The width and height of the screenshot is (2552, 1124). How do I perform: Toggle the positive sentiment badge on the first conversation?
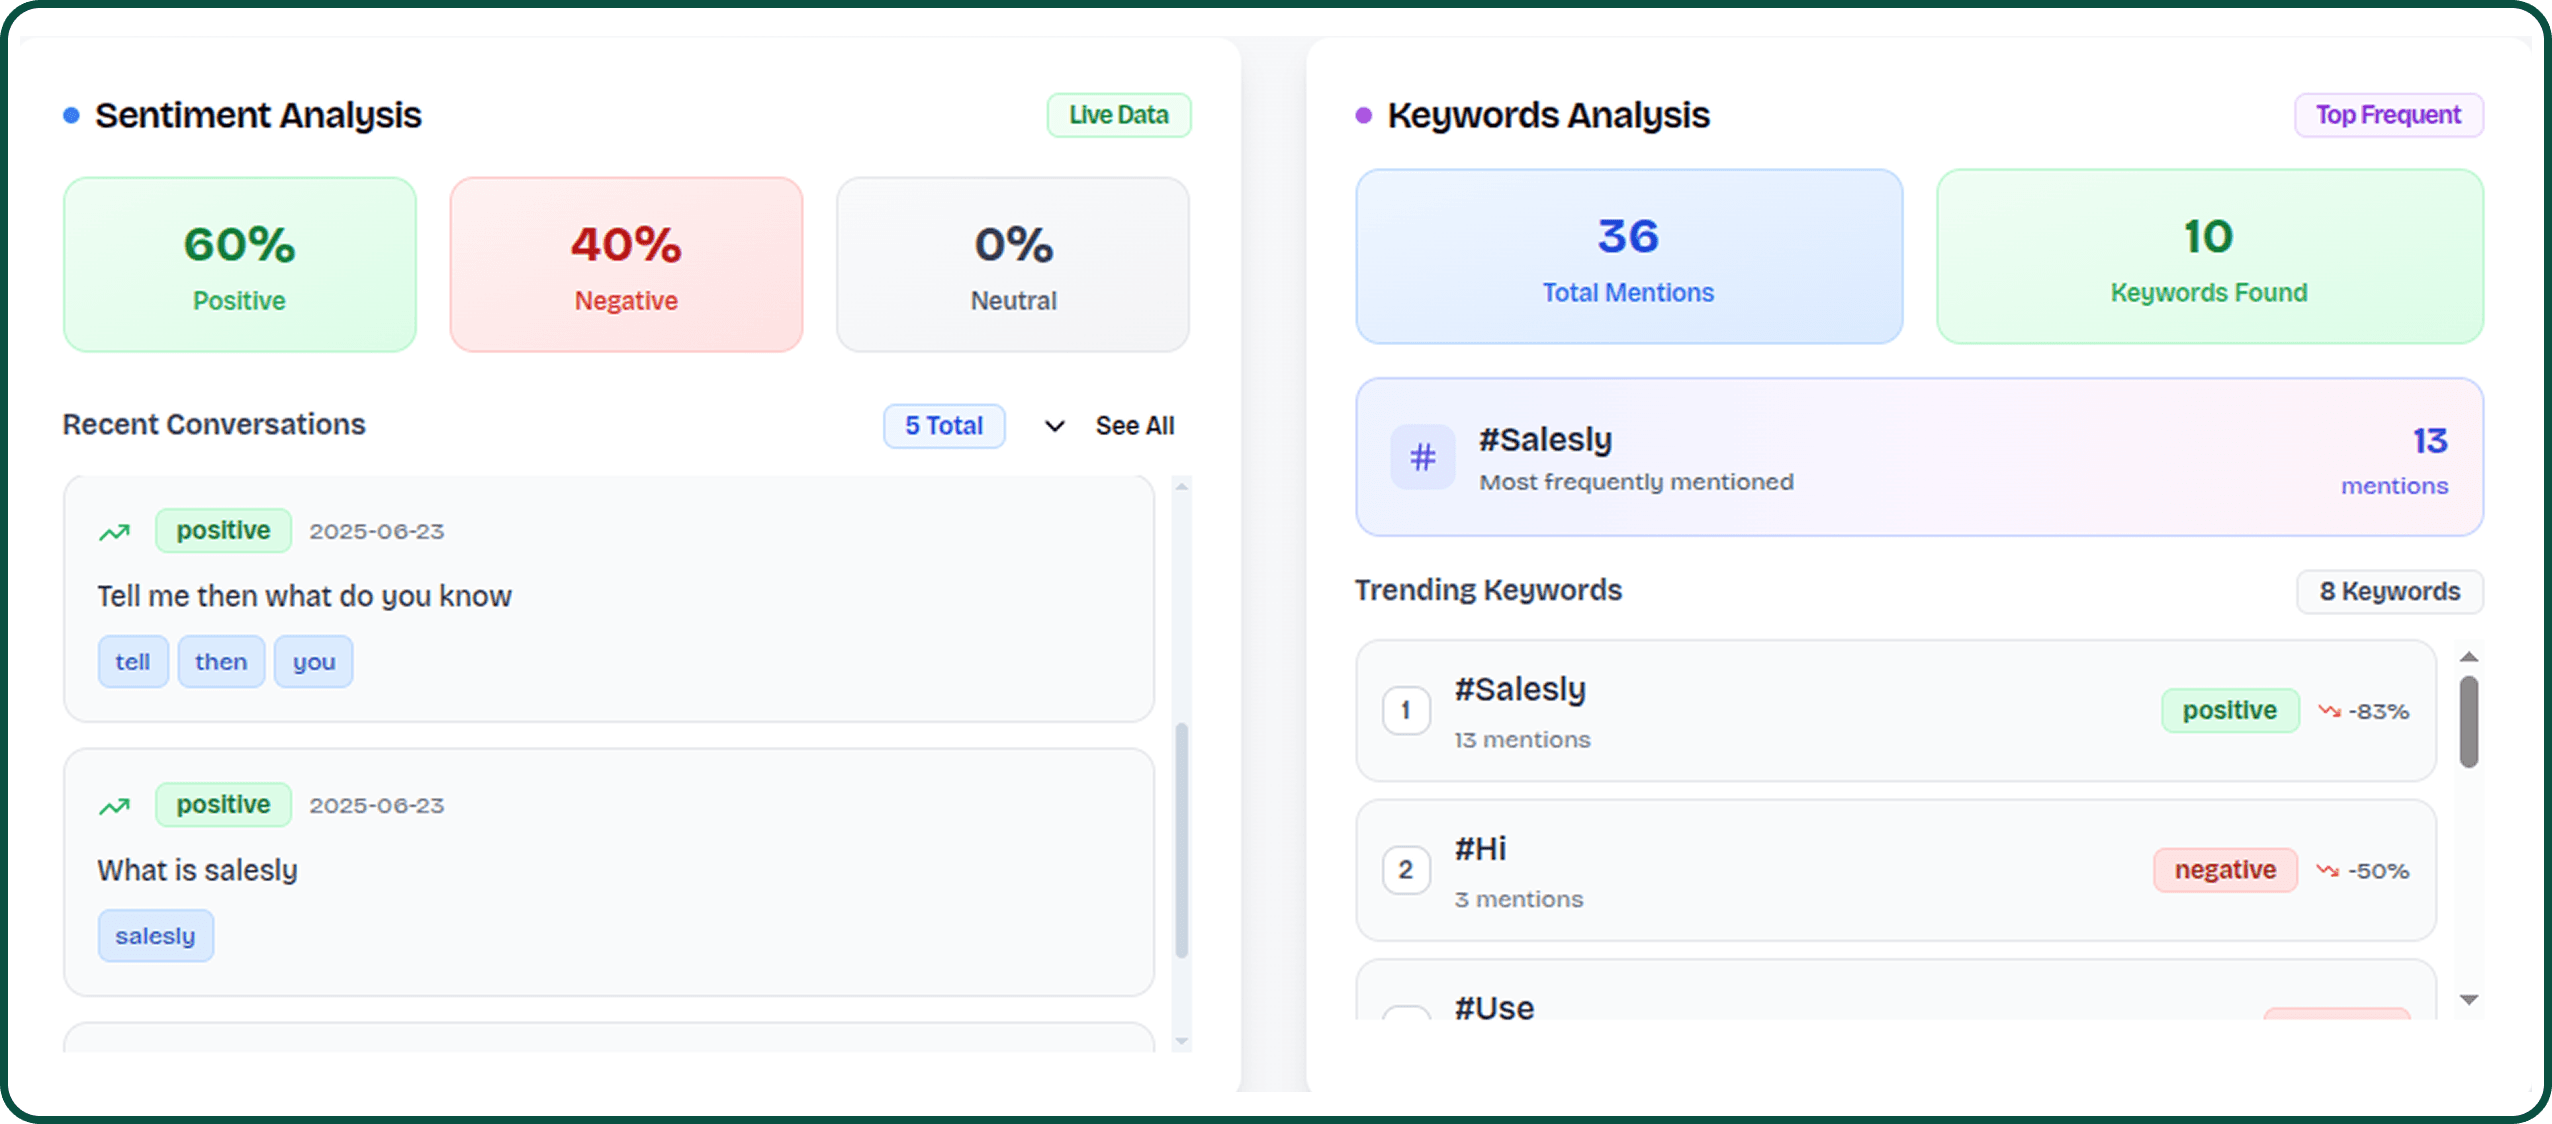click(x=222, y=531)
